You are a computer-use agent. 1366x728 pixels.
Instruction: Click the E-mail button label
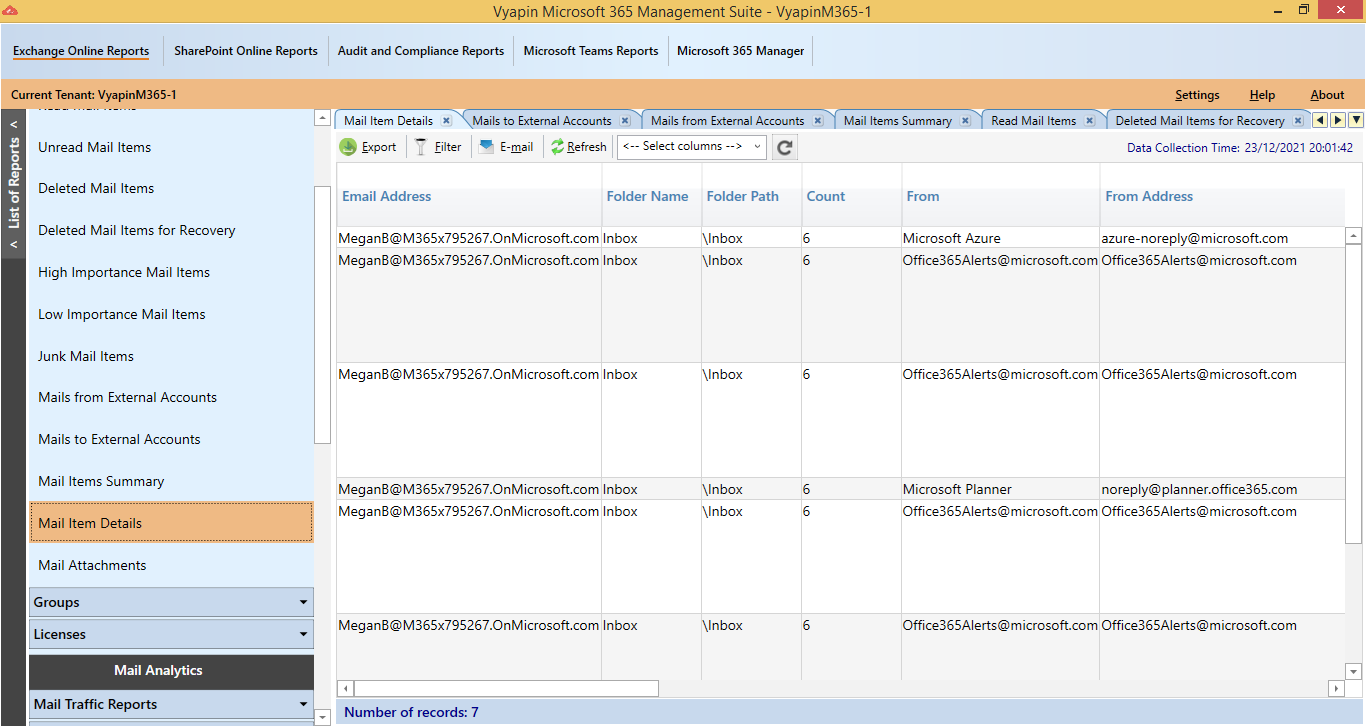point(517,147)
